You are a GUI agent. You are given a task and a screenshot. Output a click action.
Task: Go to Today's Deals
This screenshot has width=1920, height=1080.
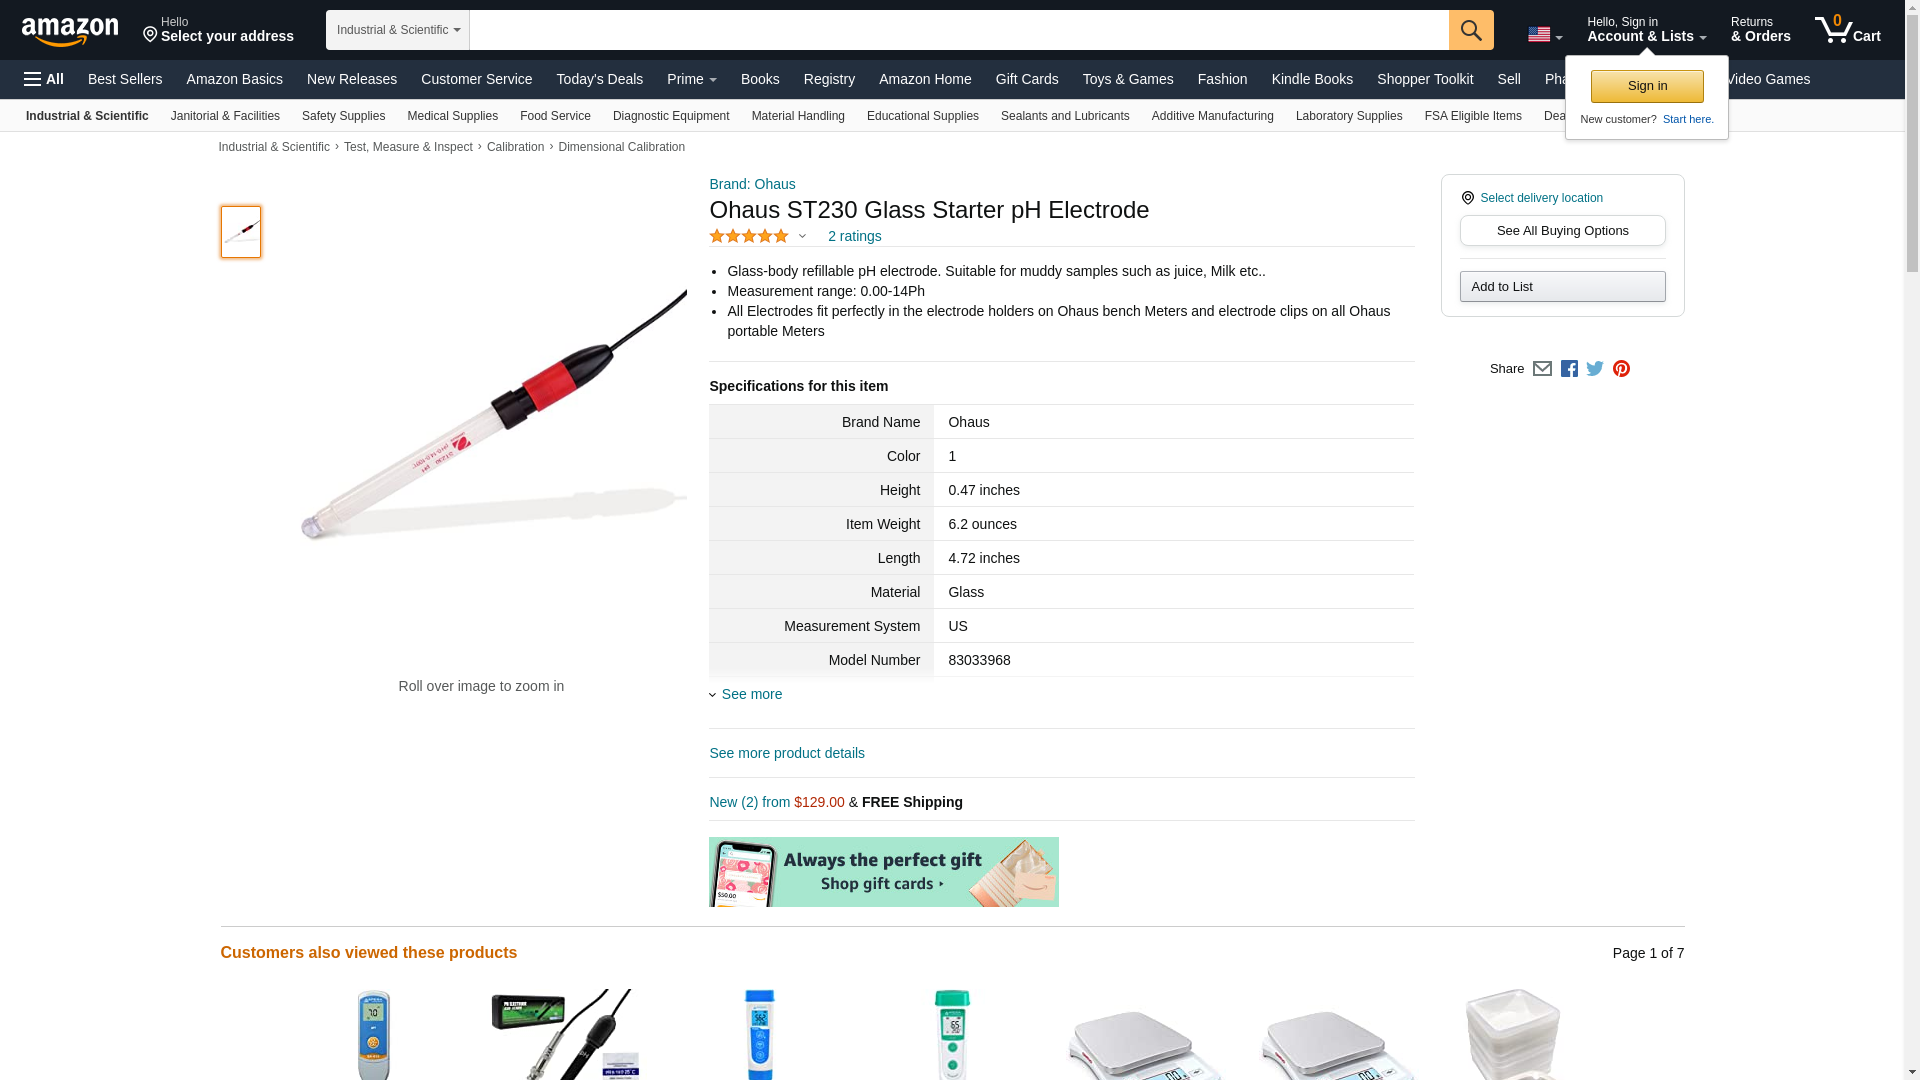(x=599, y=79)
